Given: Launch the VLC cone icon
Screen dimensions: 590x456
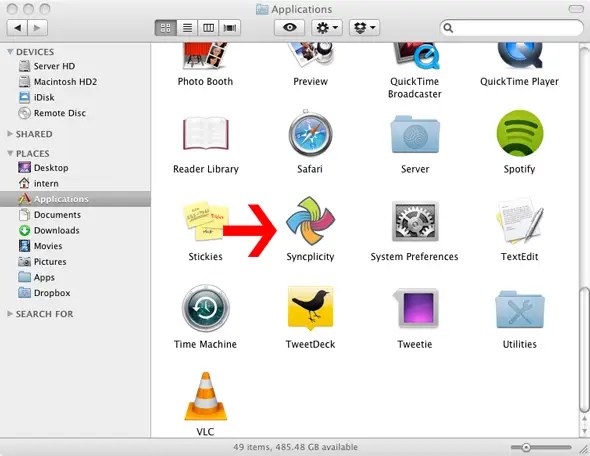Looking at the screenshot, I should pos(205,396).
